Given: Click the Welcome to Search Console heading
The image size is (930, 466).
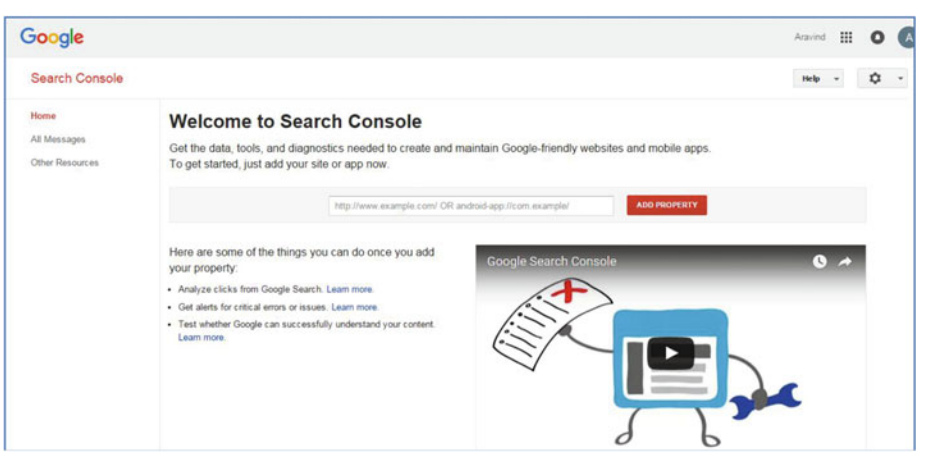Looking at the screenshot, I should tap(295, 122).
